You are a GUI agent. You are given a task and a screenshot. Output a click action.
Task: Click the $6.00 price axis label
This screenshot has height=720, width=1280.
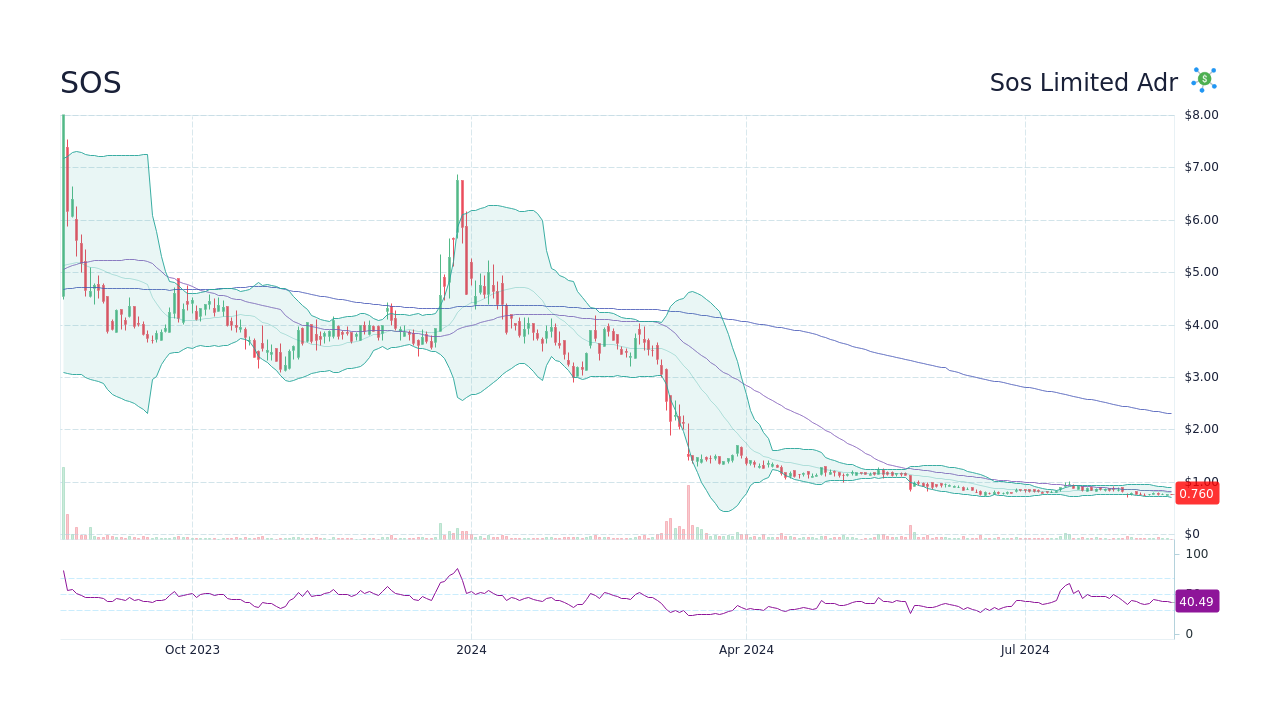(1201, 220)
